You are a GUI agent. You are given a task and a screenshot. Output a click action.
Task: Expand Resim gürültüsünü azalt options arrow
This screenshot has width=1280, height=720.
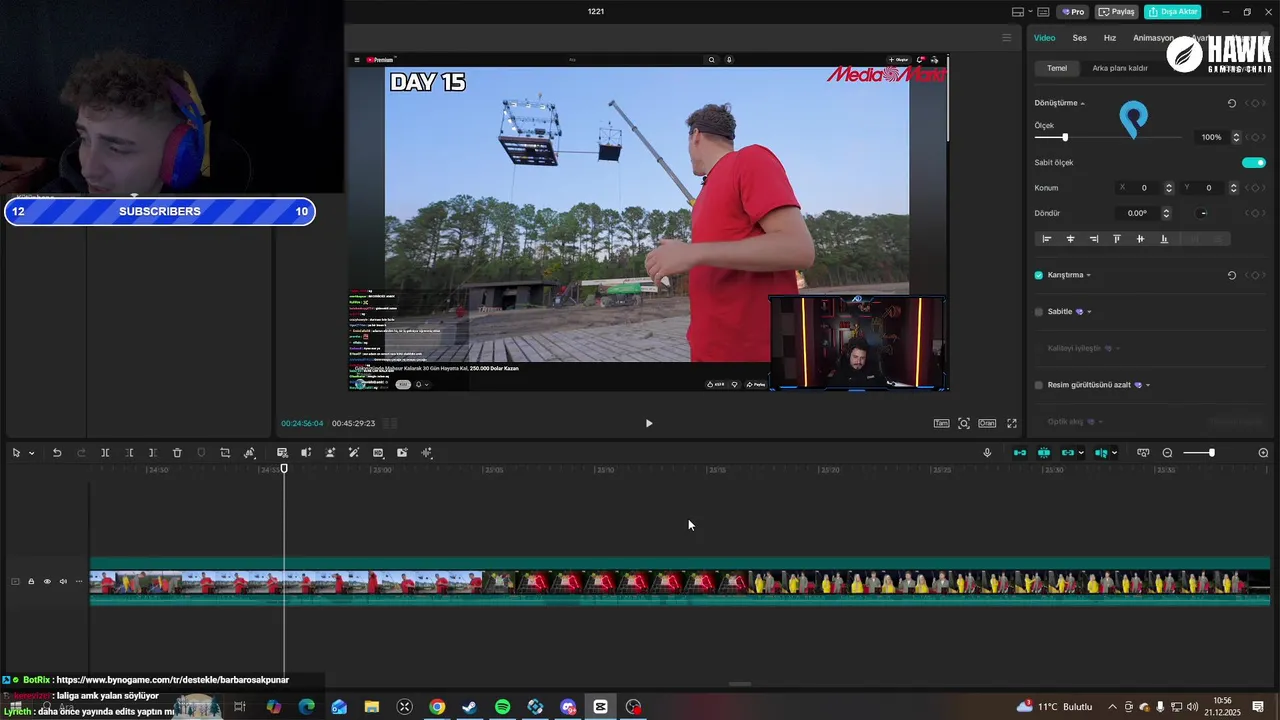1148,385
